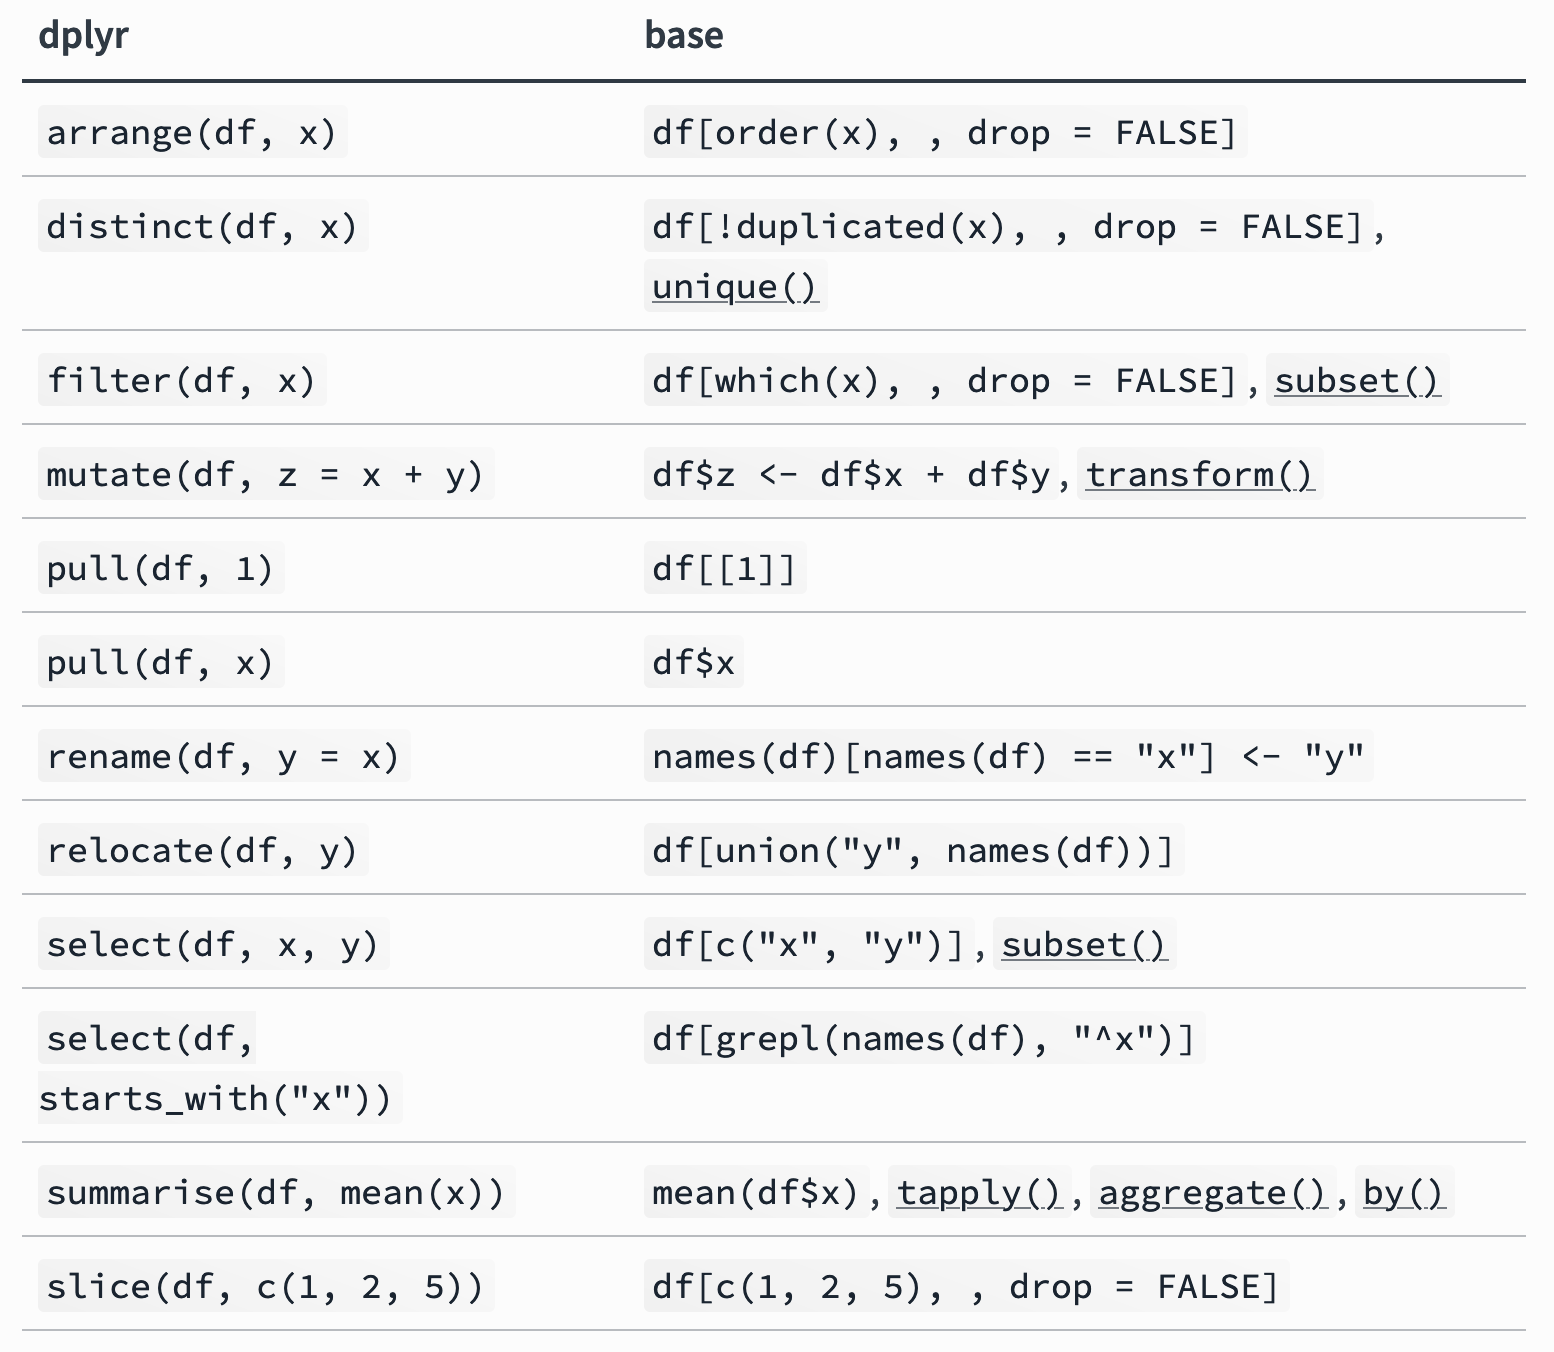This screenshot has width=1554, height=1352.
Task: Open the transform() documentation link
Action: (1199, 476)
